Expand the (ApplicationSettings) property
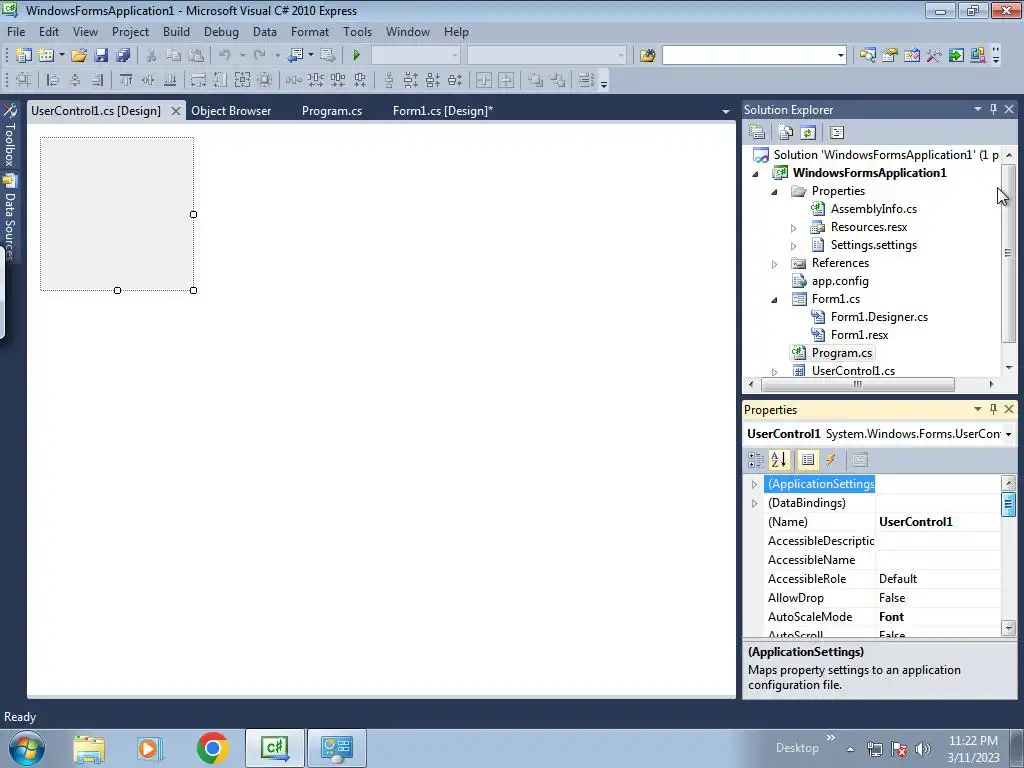1024x768 pixels. tap(754, 485)
